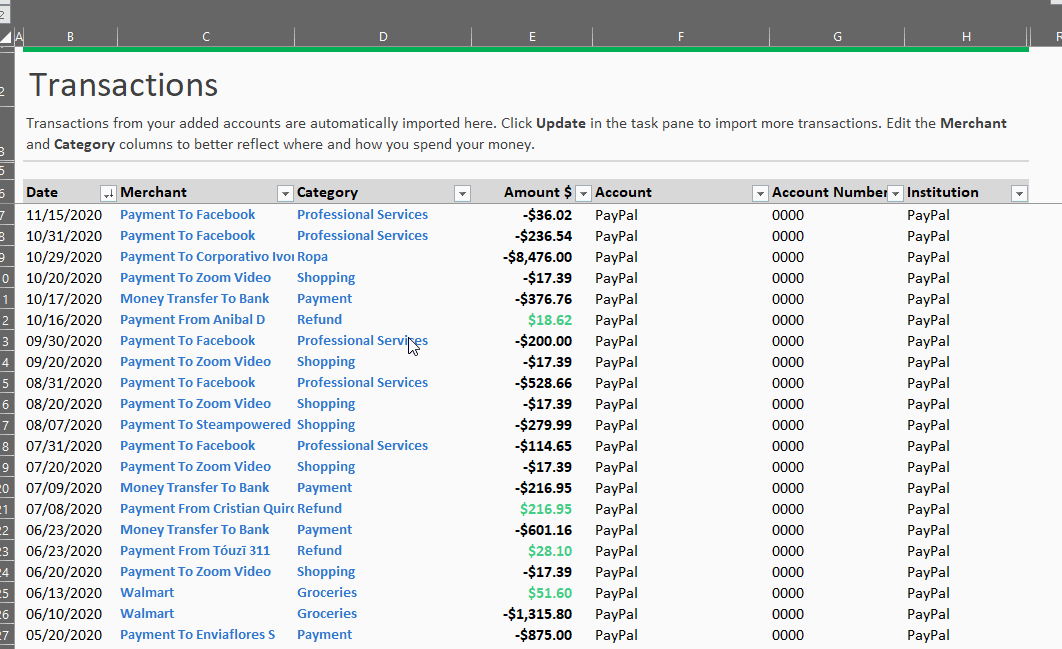Select the $18.62 refund amount cell

tap(550, 320)
